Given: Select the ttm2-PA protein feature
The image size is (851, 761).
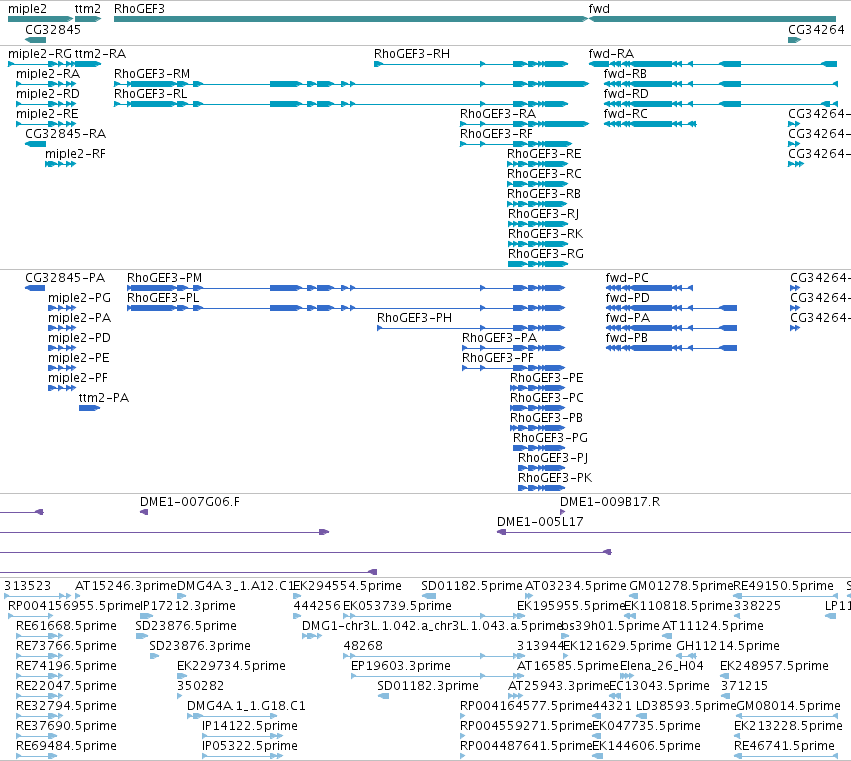Looking at the screenshot, I should click(90, 408).
